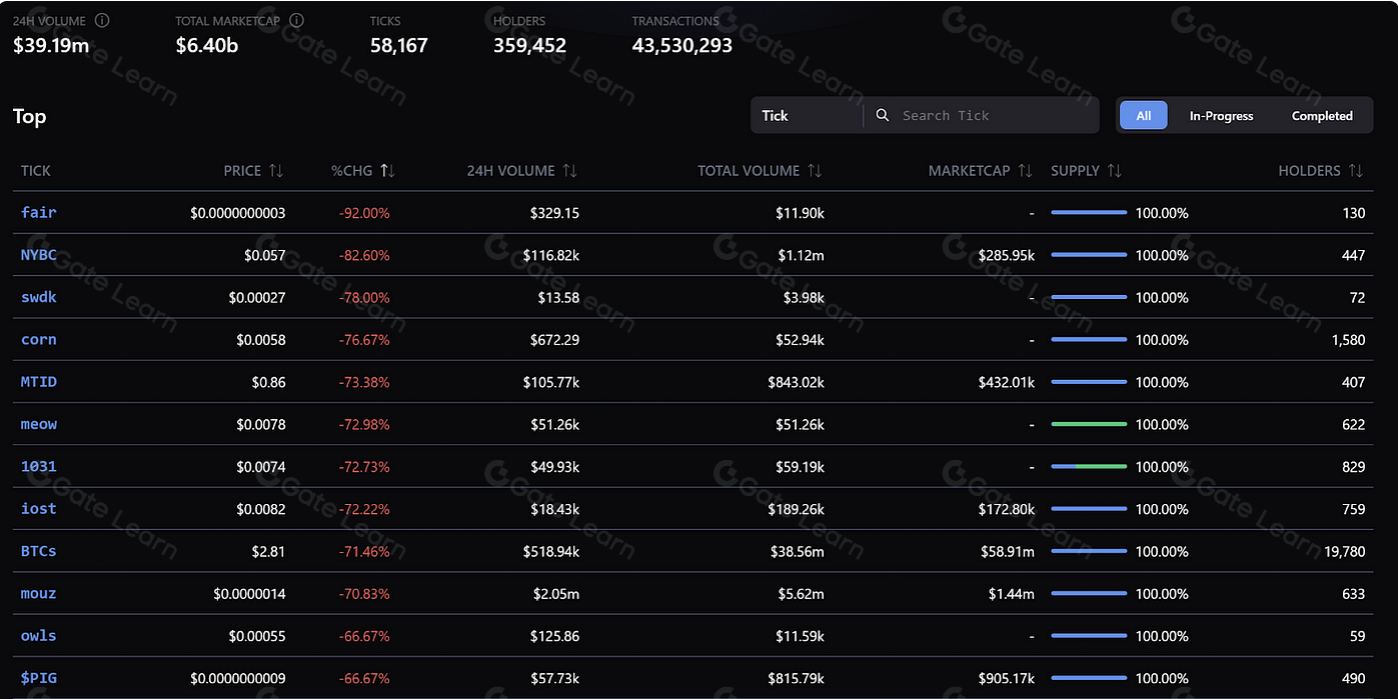This screenshot has height=699, width=1398.
Task: Click the info icon beside 24H Volume
Action: click(102, 20)
